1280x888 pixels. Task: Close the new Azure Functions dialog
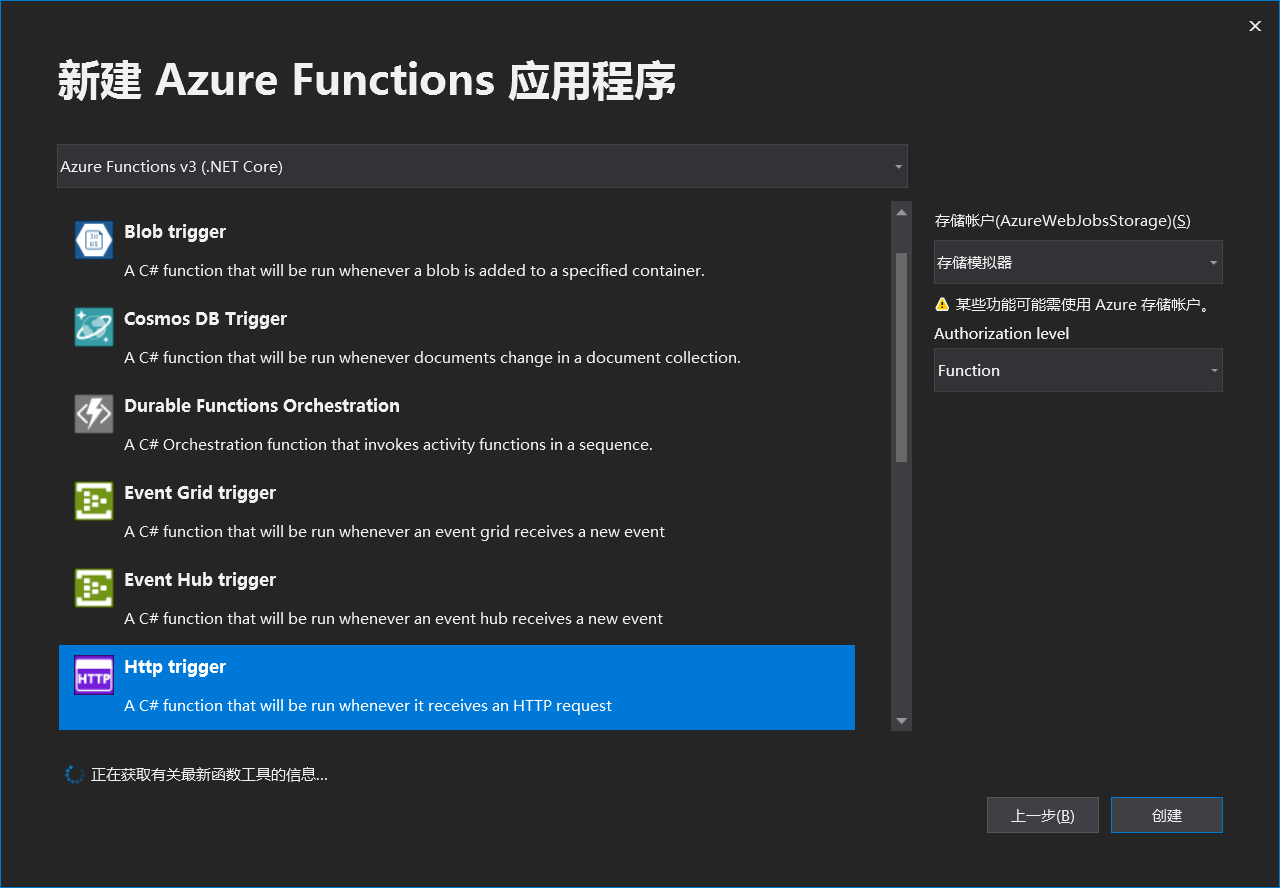tap(1255, 26)
